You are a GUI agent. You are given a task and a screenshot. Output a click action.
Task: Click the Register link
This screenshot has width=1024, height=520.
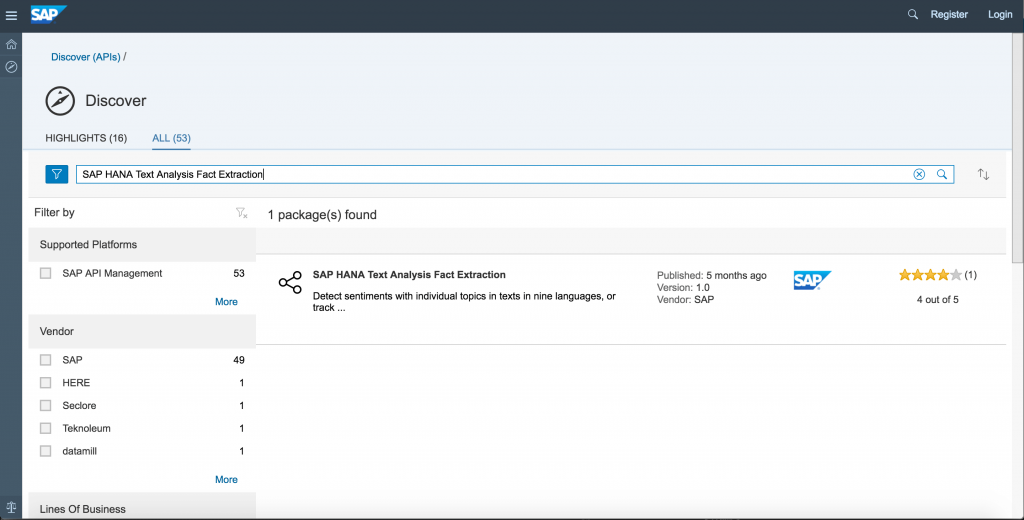(x=949, y=14)
